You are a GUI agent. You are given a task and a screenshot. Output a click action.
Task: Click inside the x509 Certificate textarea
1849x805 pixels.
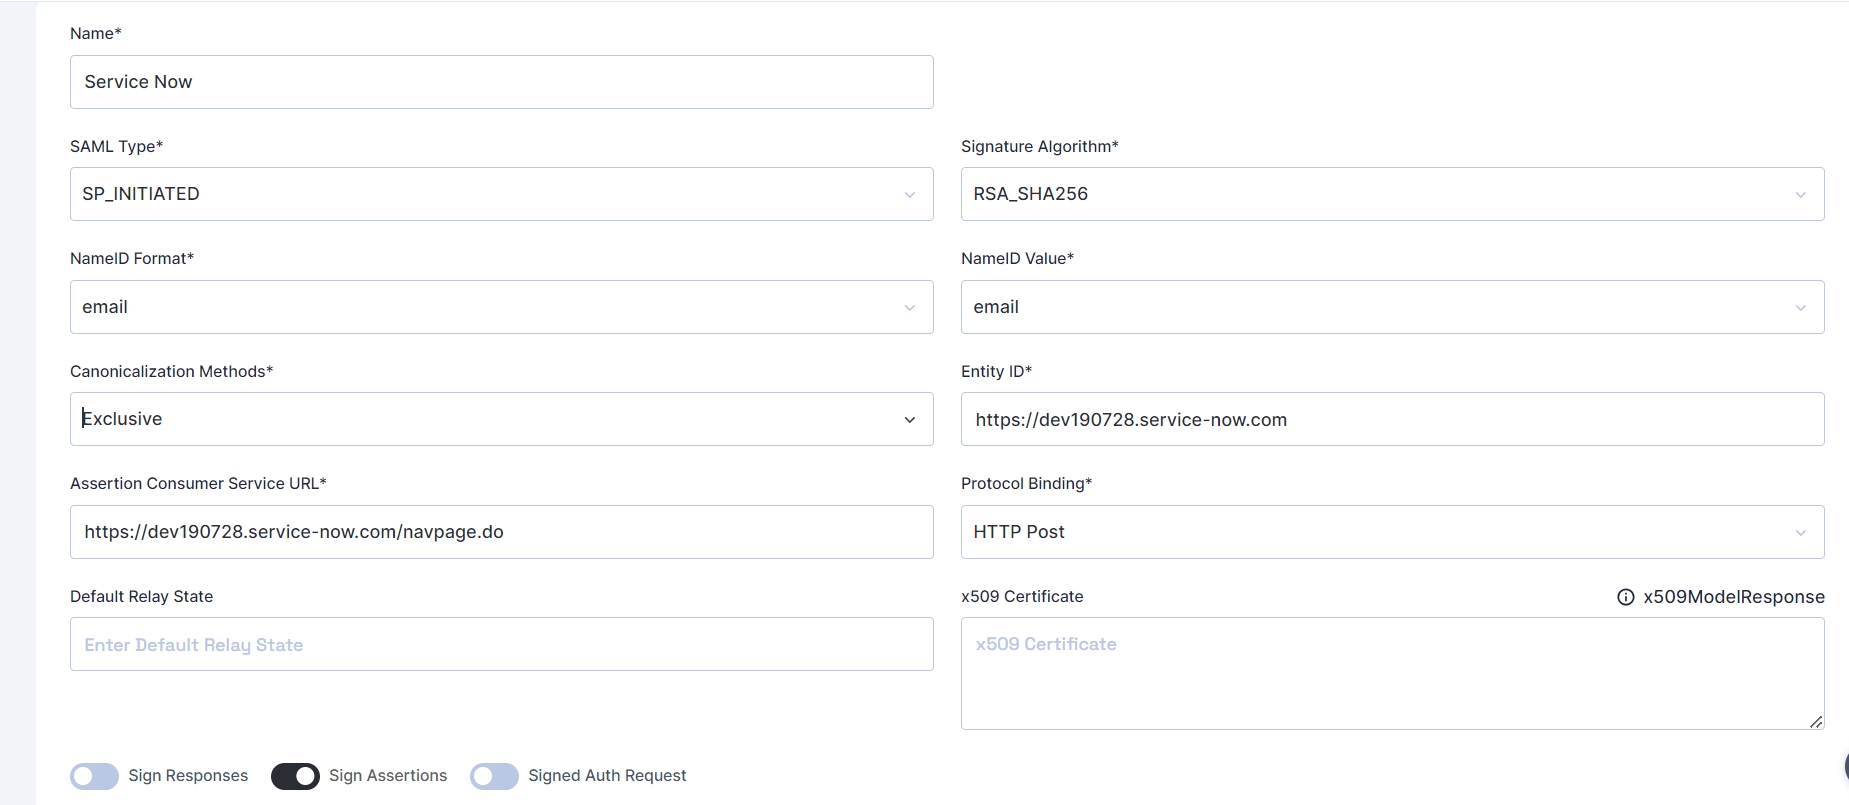point(1390,673)
